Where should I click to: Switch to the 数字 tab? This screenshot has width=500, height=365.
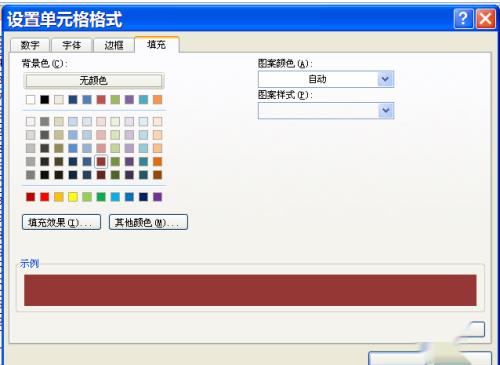pos(30,45)
